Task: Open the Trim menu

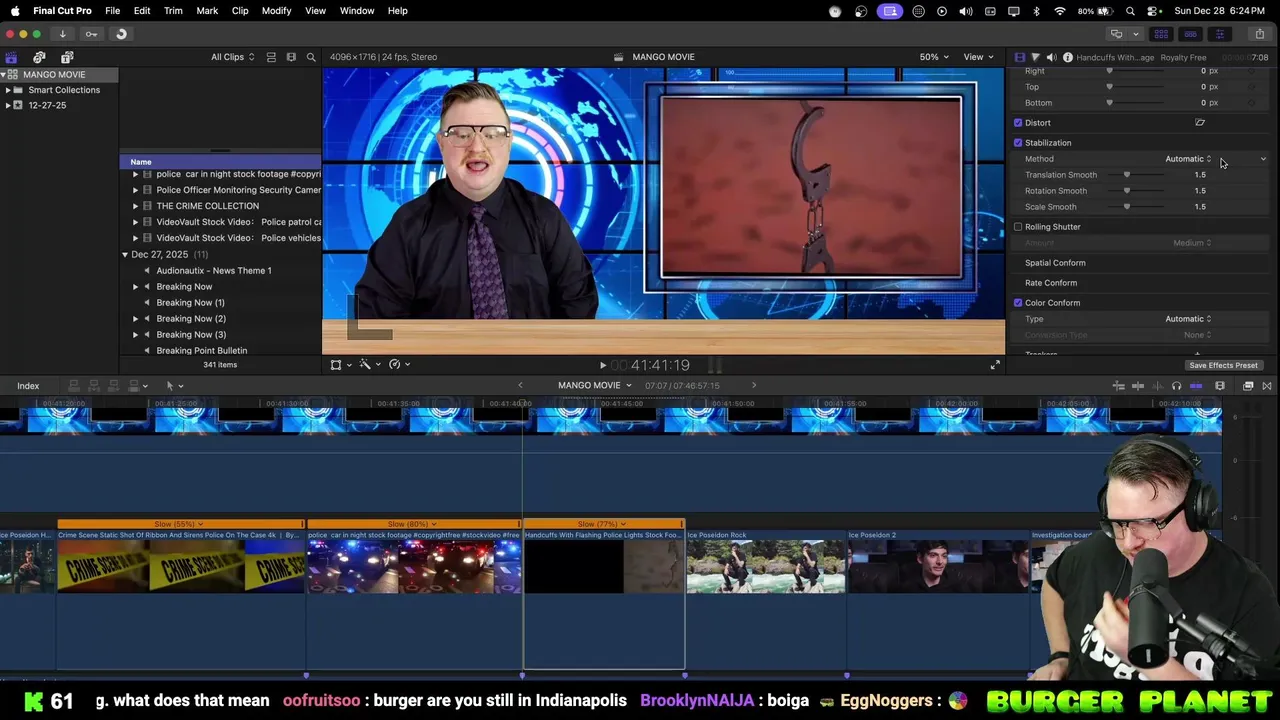Action: coord(173,11)
